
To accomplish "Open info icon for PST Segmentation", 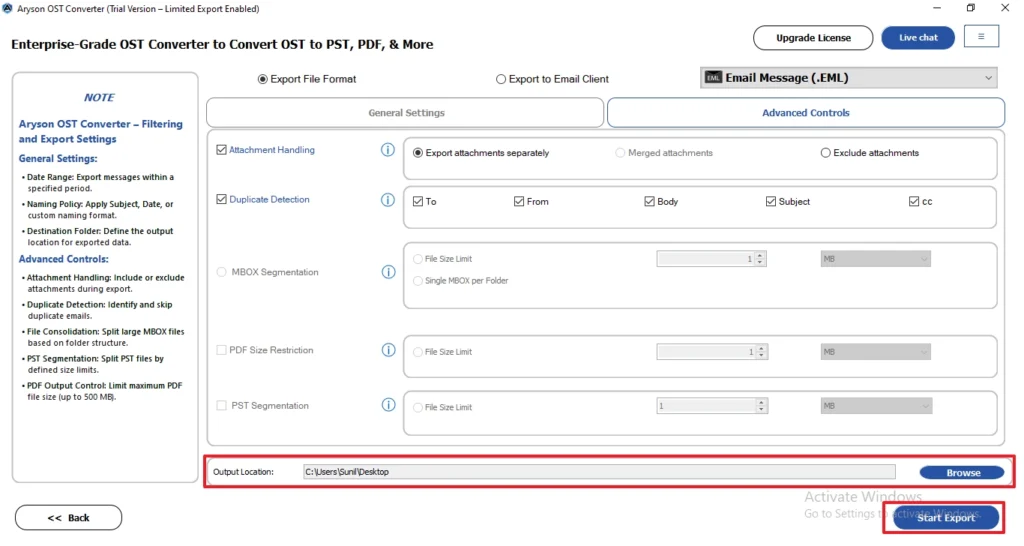I will tap(389, 405).
